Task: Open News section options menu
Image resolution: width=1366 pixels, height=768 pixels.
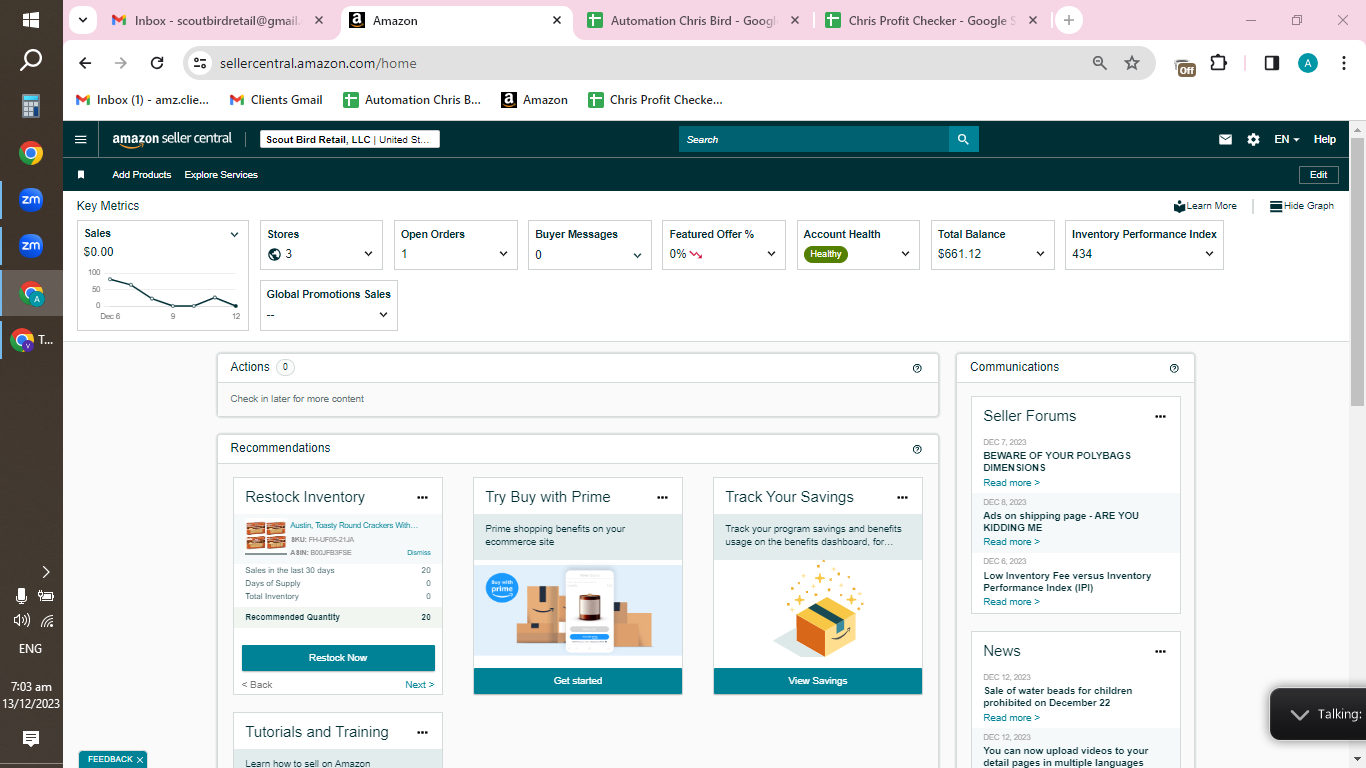Action: click(1160, 651)
